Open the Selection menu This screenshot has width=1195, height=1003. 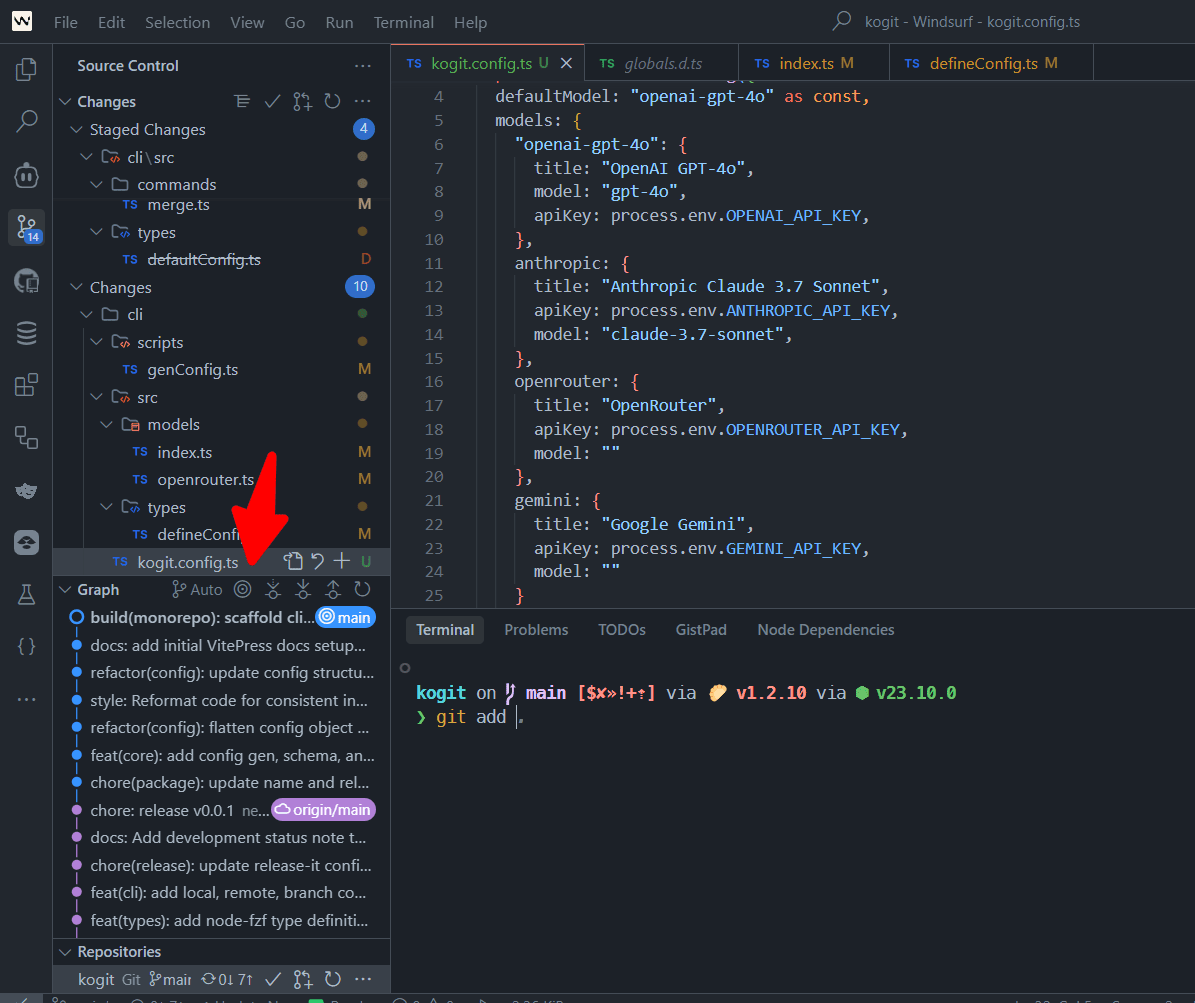click(x=178, y=22)
